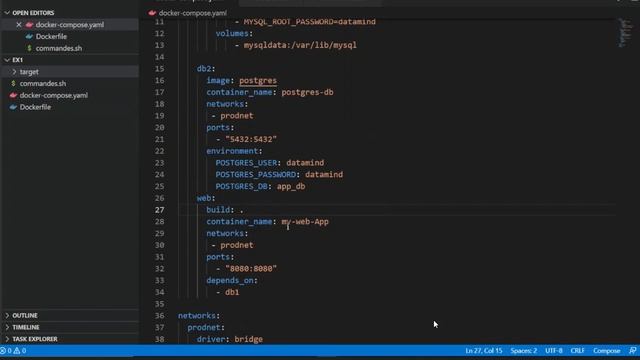The height and width of the screenshot is (360, 640).
Task: Expand the Task Explorer panel
Action: pyautogui.click(x=7, y=339)
